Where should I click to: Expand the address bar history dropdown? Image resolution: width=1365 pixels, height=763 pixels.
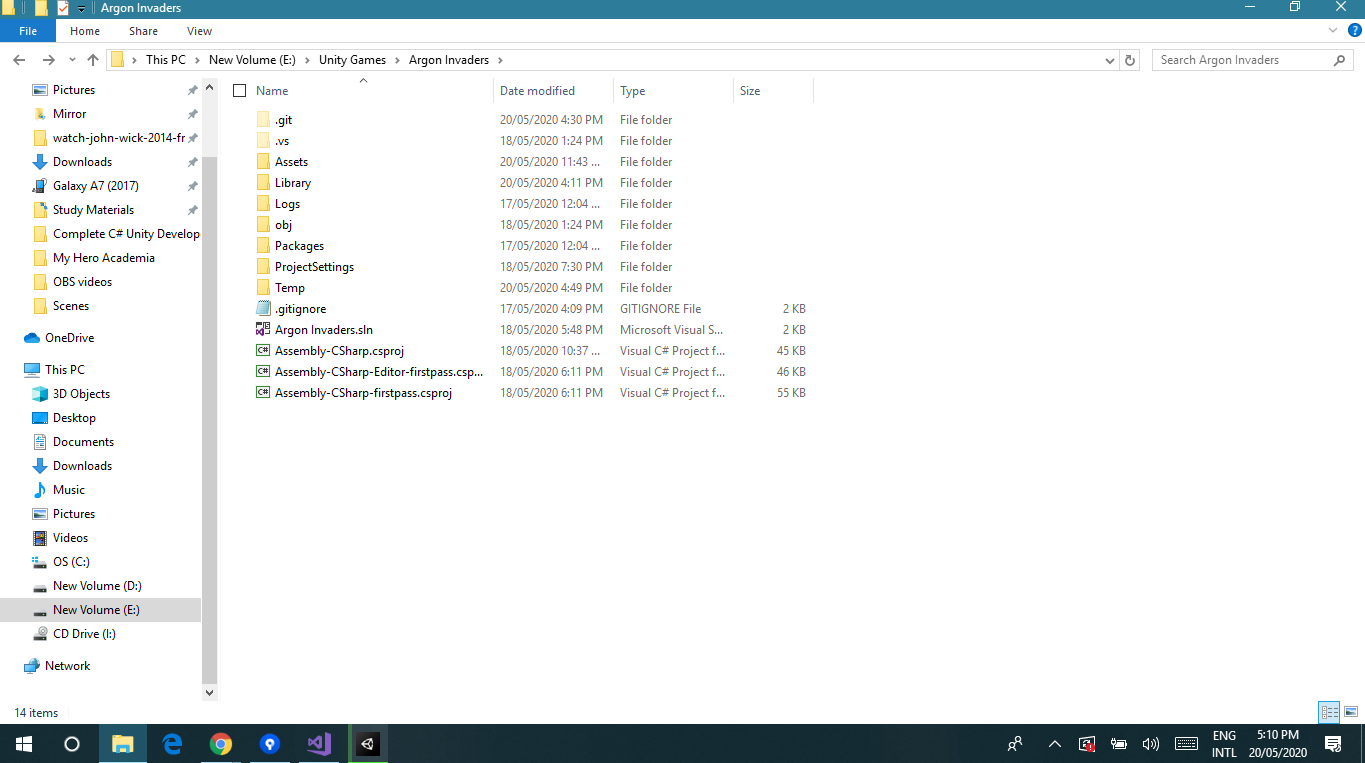pos(1110,60)
